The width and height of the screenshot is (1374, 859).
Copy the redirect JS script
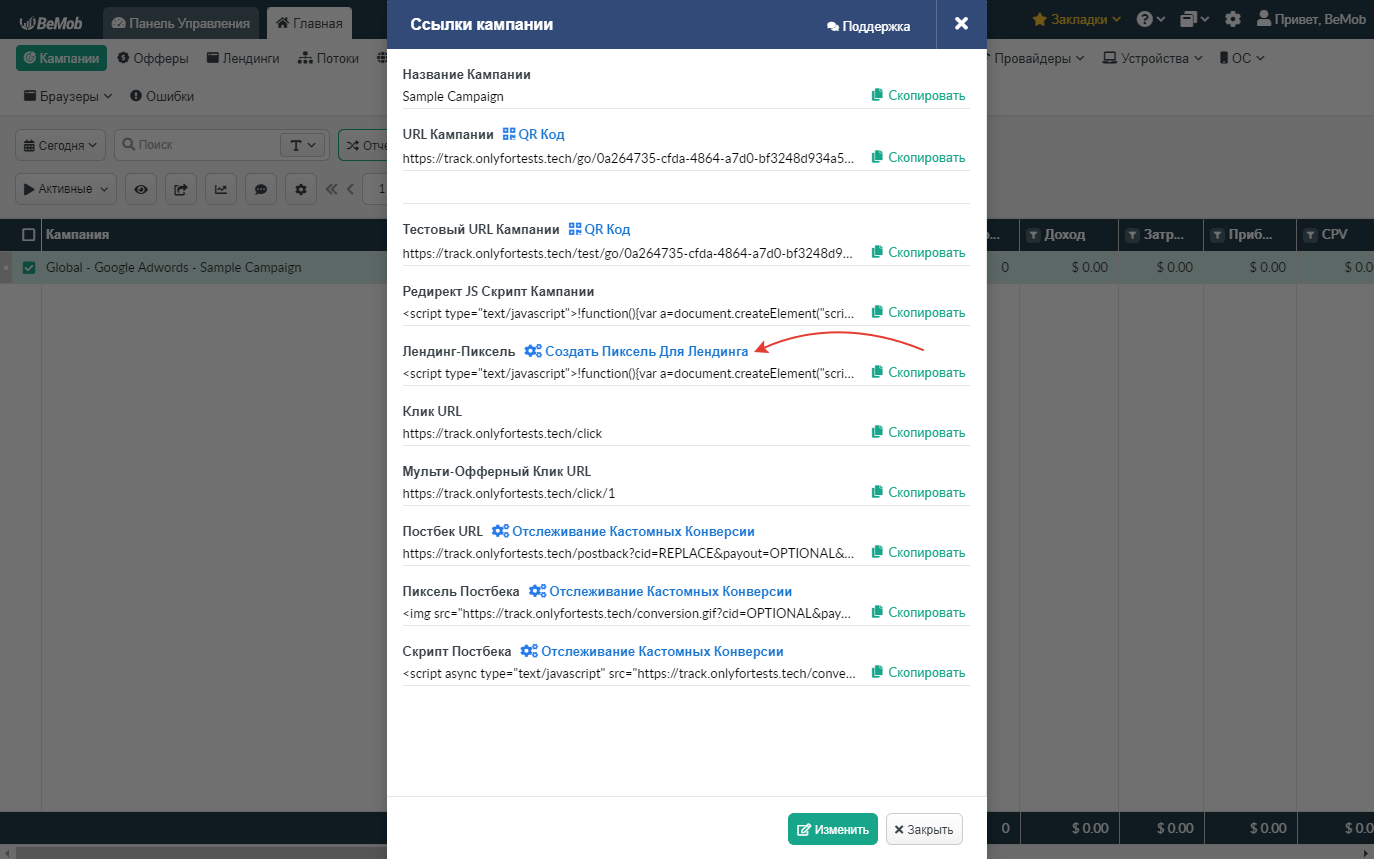pos(918,312)
